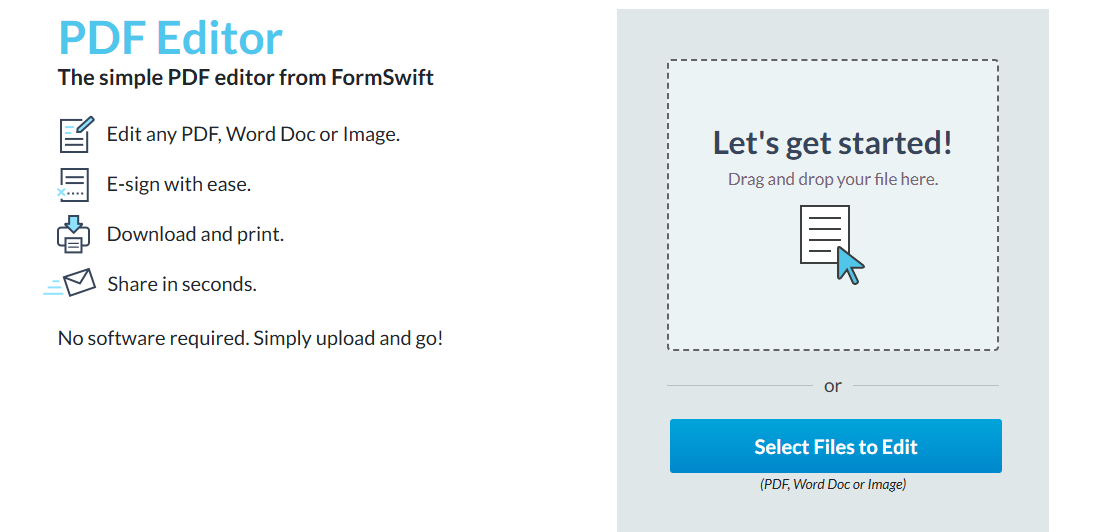Click the Let's get started heading
1106x532 pixels.
(x=832, y=143)
